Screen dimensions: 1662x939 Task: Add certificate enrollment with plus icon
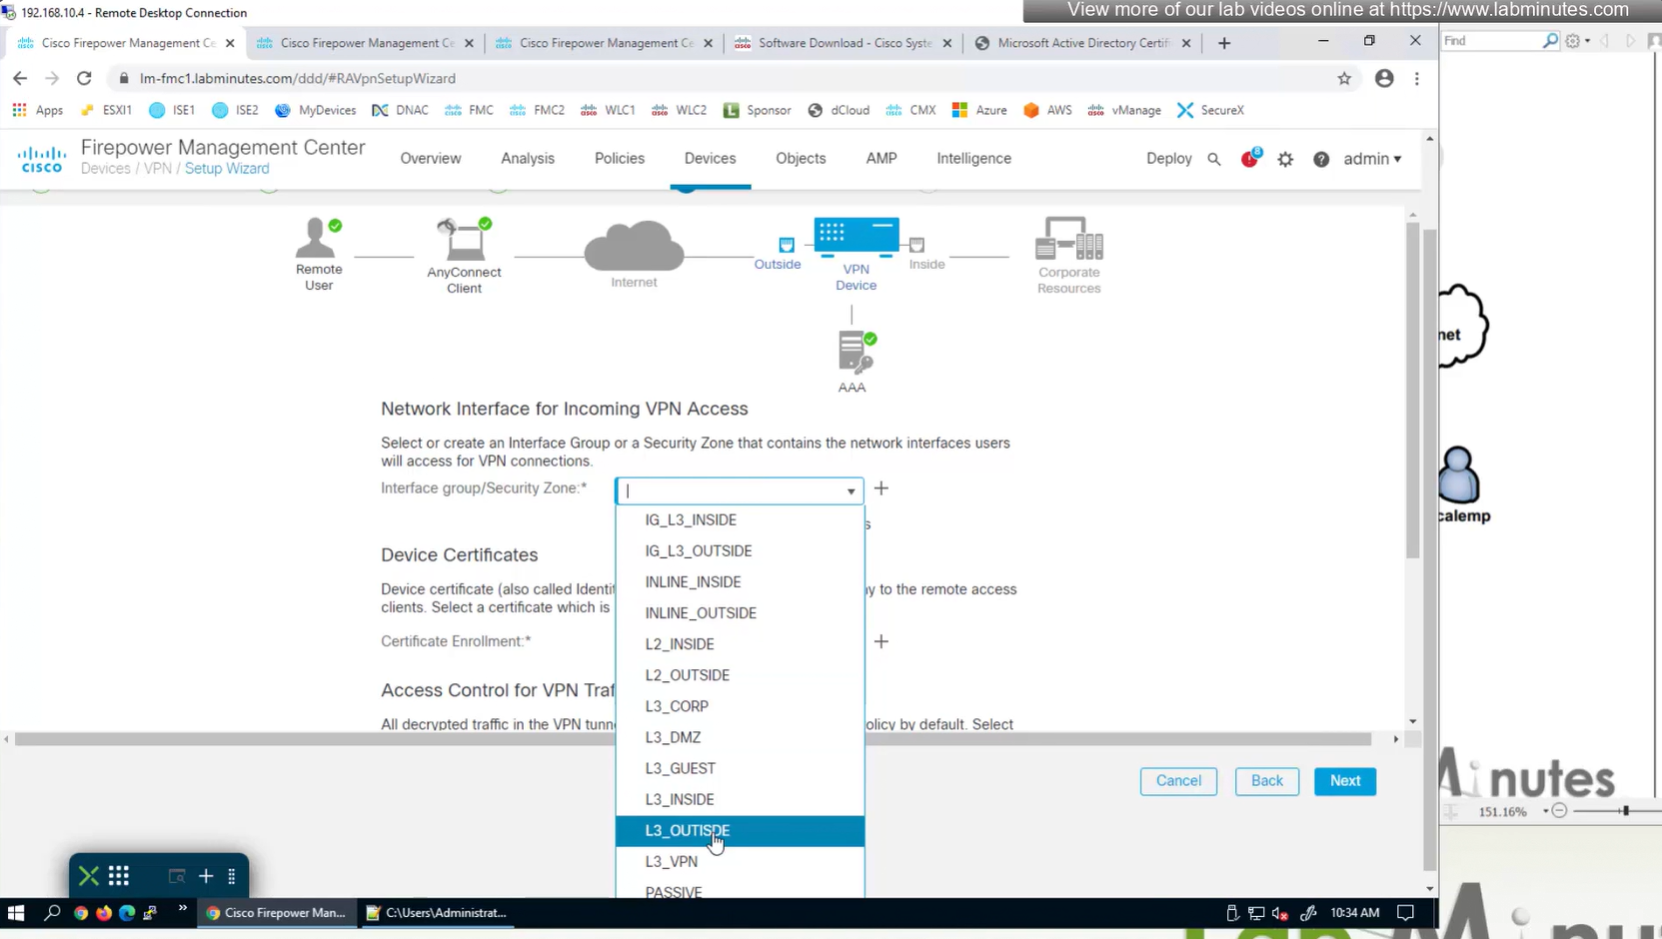point(881,642)
